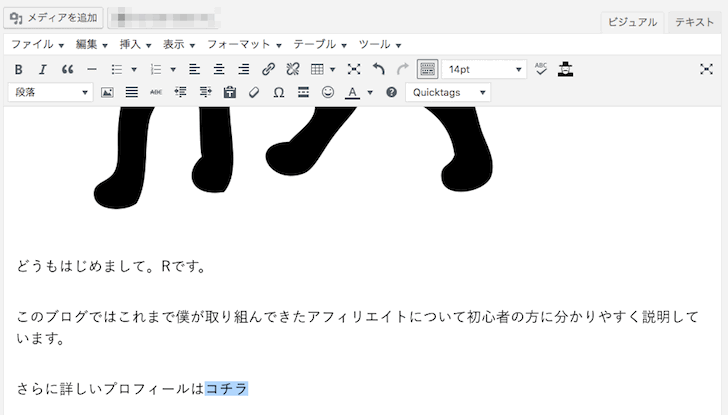Insert a special character (omega icon)

pos(278,92)
